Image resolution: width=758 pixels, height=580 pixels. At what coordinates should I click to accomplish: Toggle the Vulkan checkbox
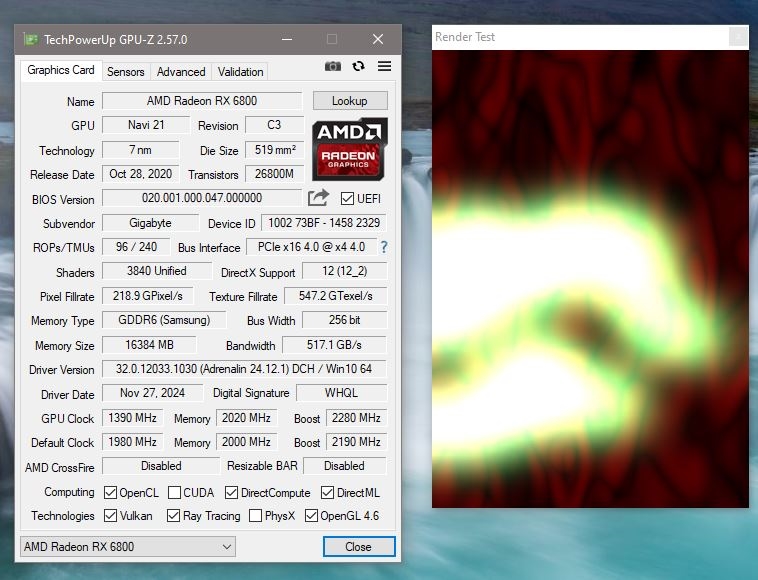pyautogui.click(x=110, y=516)
